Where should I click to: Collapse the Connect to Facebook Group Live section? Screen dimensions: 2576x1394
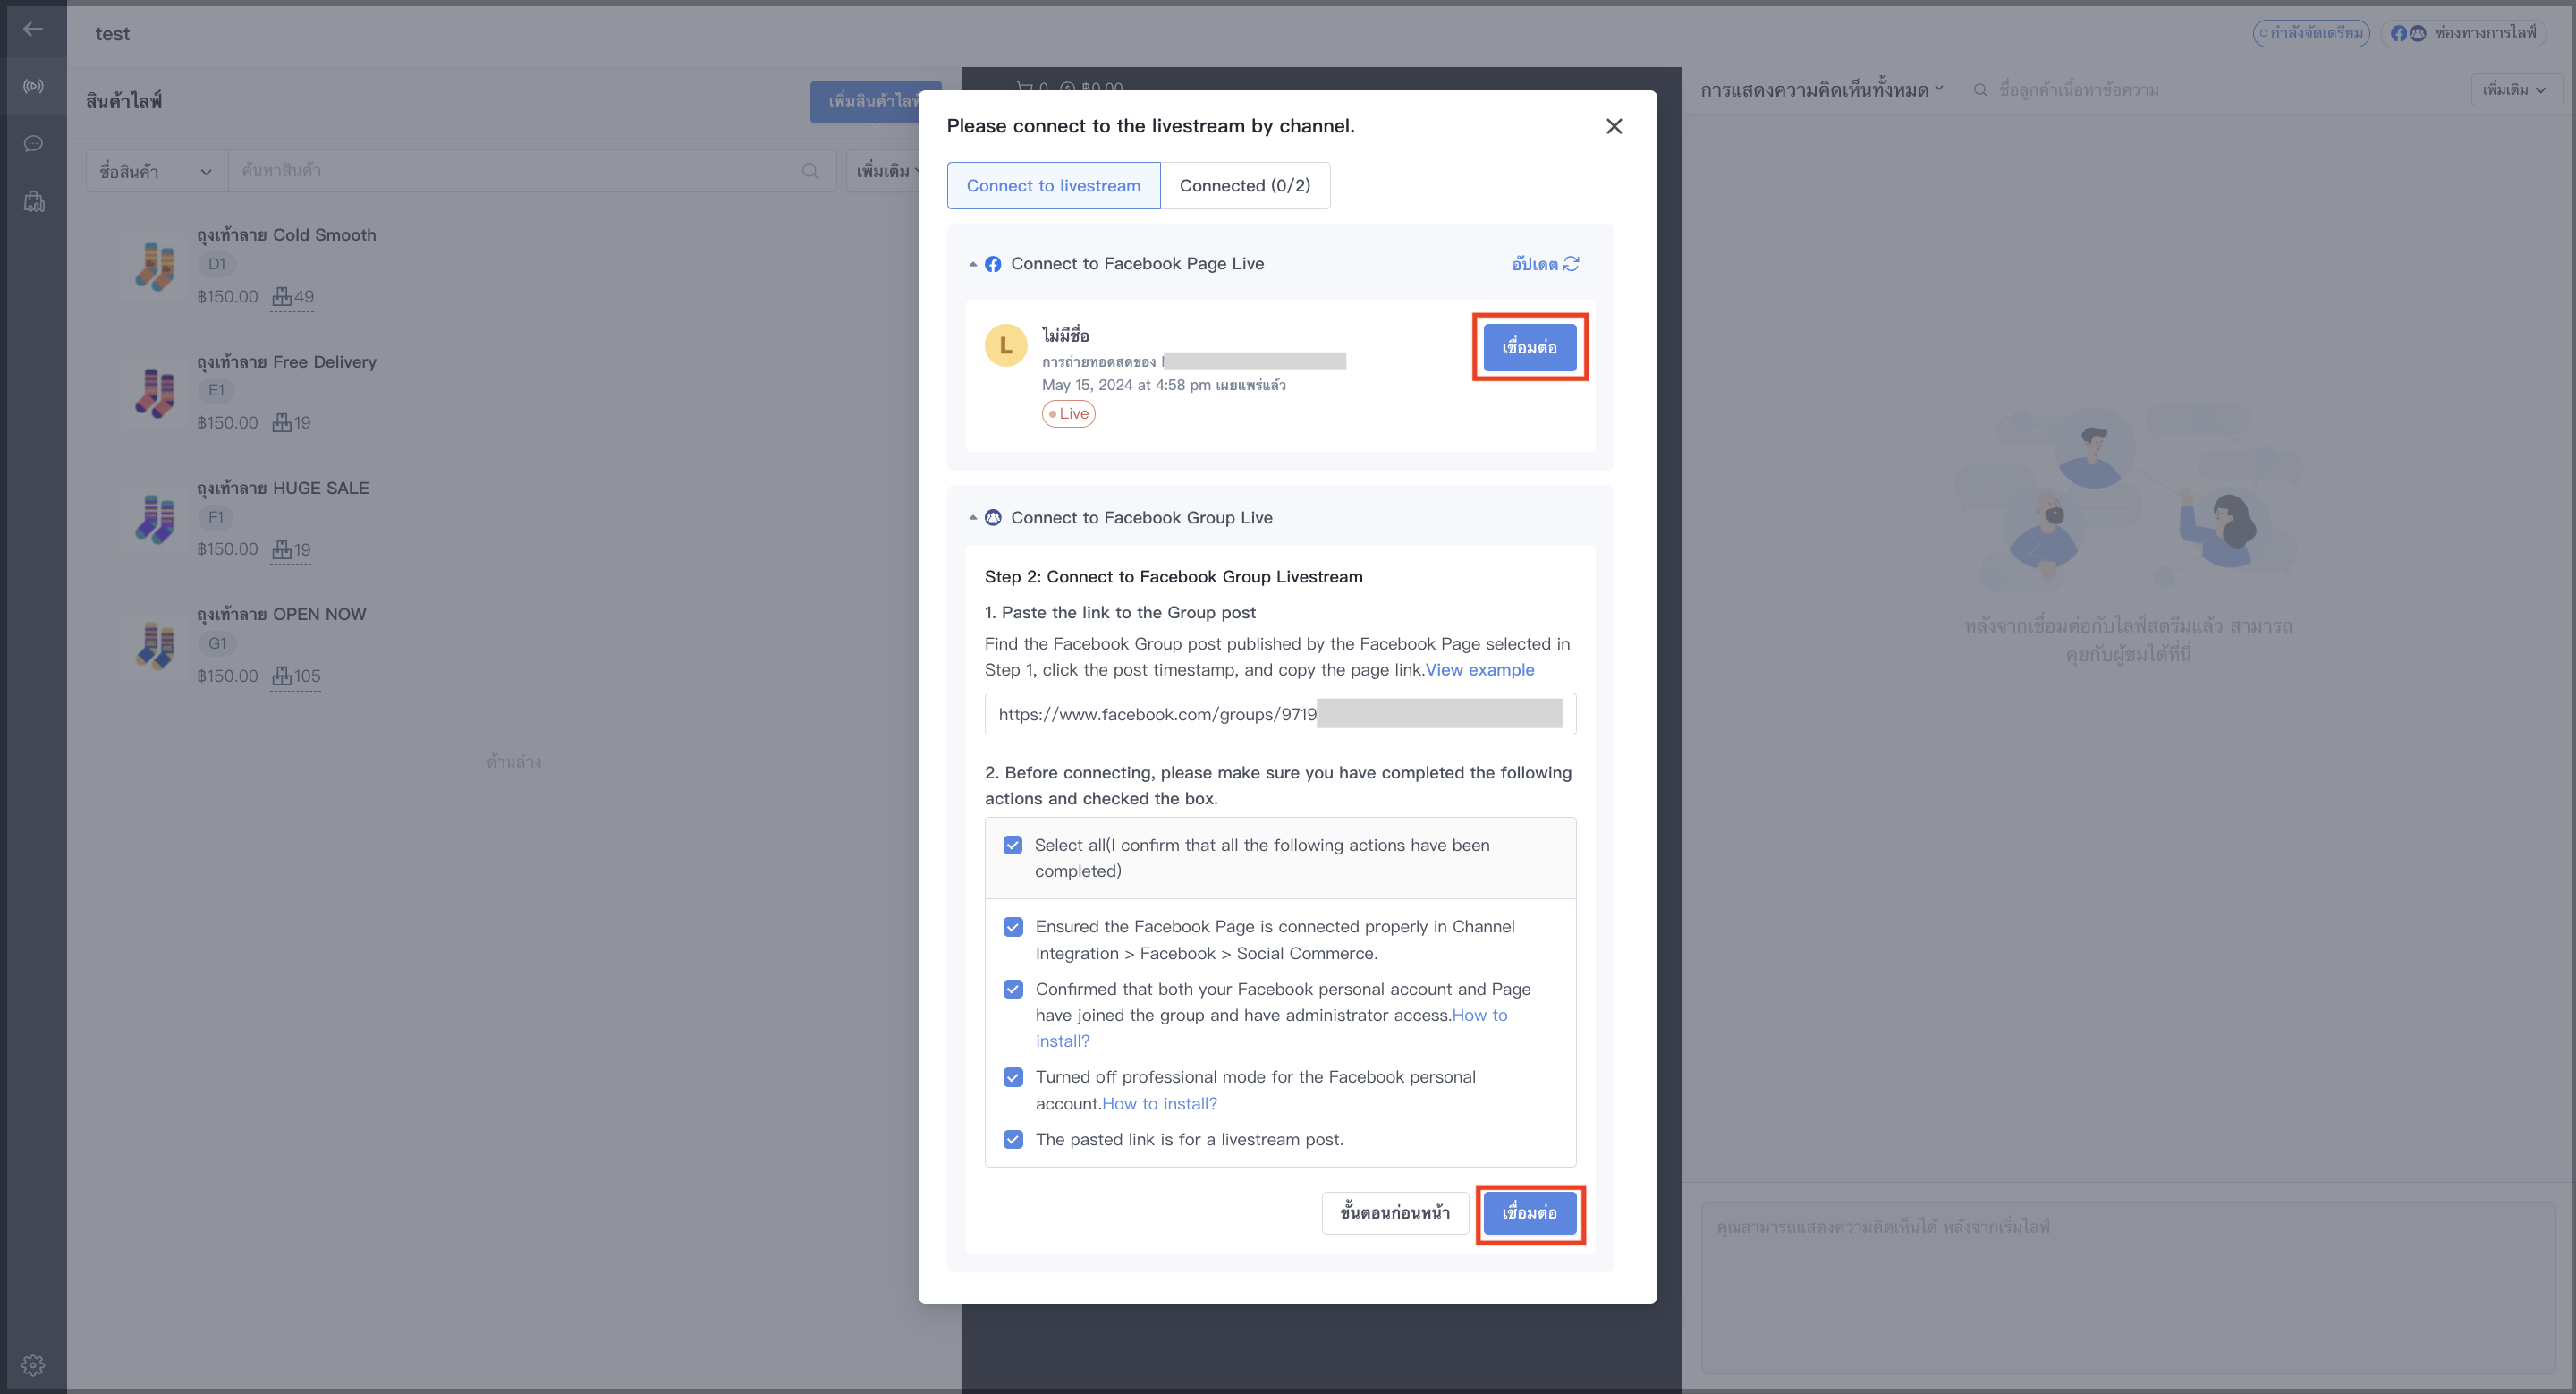pos(972,518)
